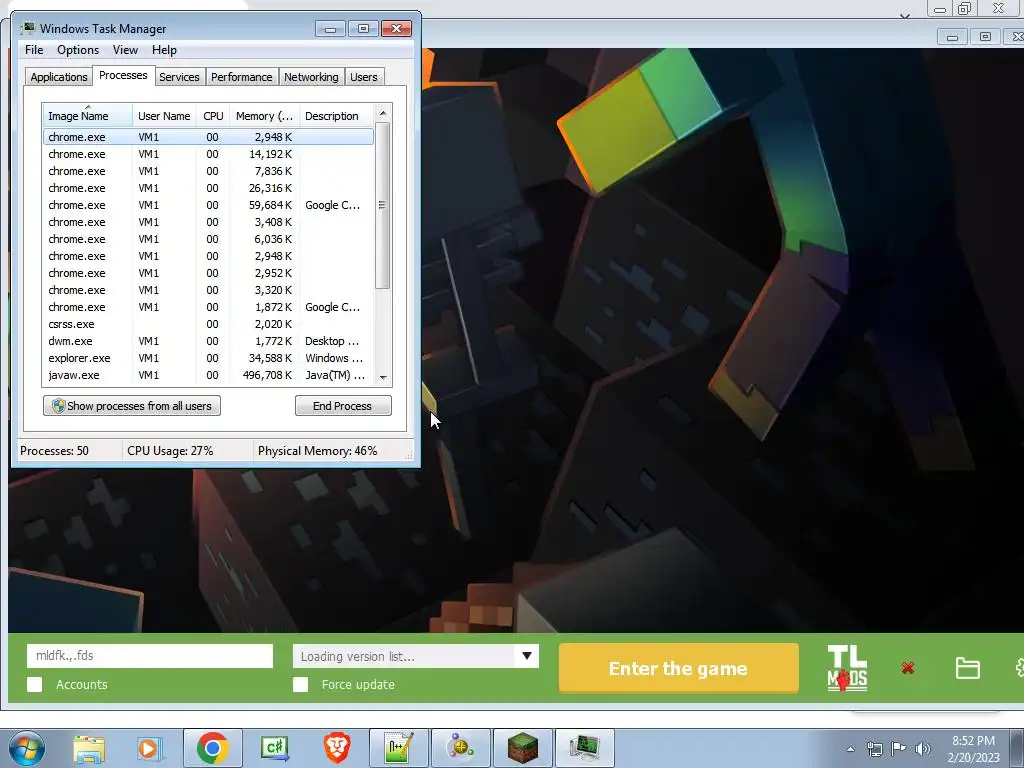Click the red X icon in launcher bar
Screen dimensions: 1024x768
tap(908, 668)
